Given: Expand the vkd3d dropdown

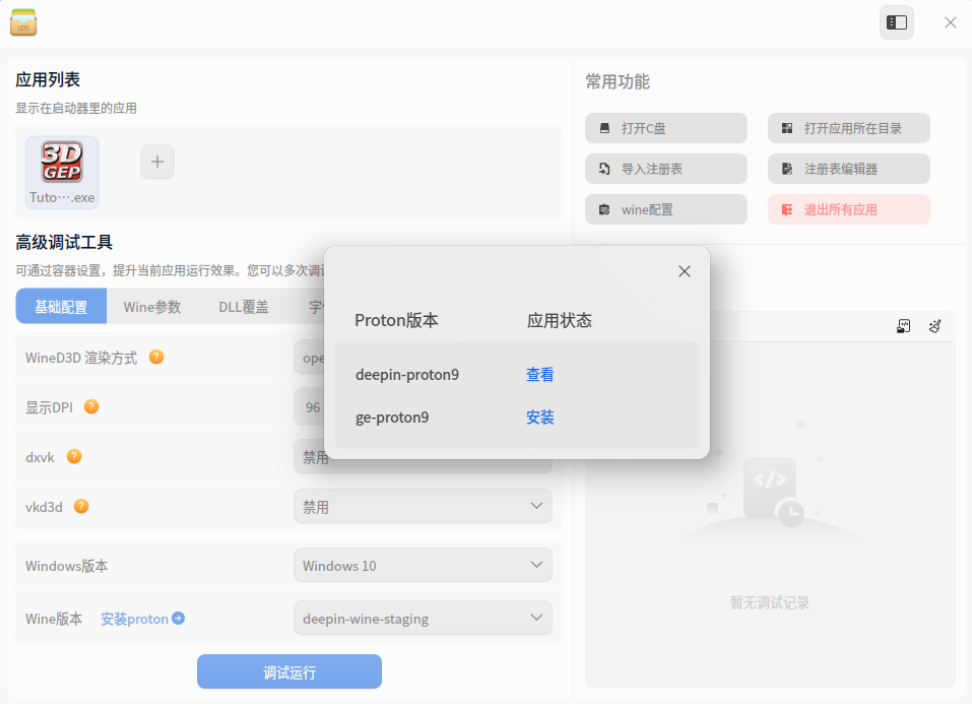Looking at the screenshot, I should 423,506.
